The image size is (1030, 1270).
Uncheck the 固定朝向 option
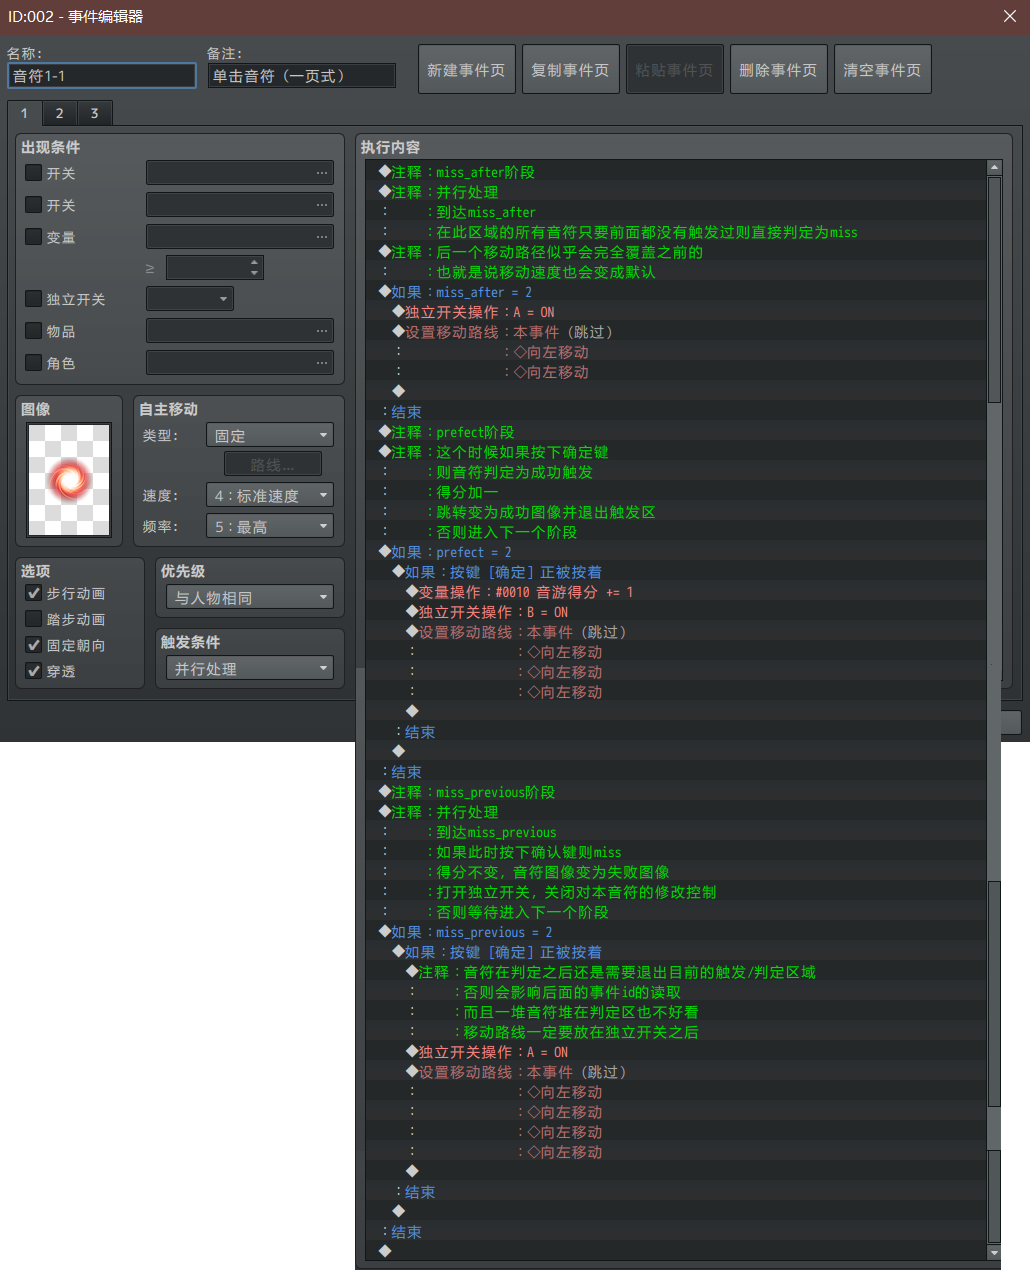pos(34,645)
